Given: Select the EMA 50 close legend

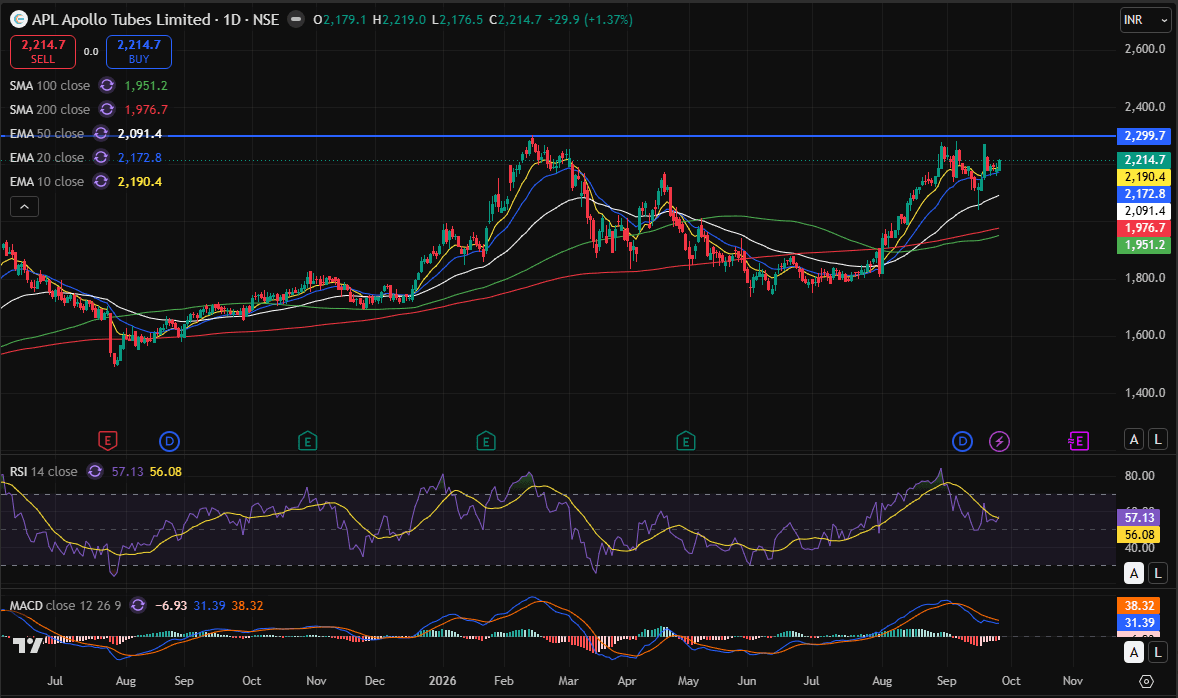Looking at the screenshot, I should [47, 134].
